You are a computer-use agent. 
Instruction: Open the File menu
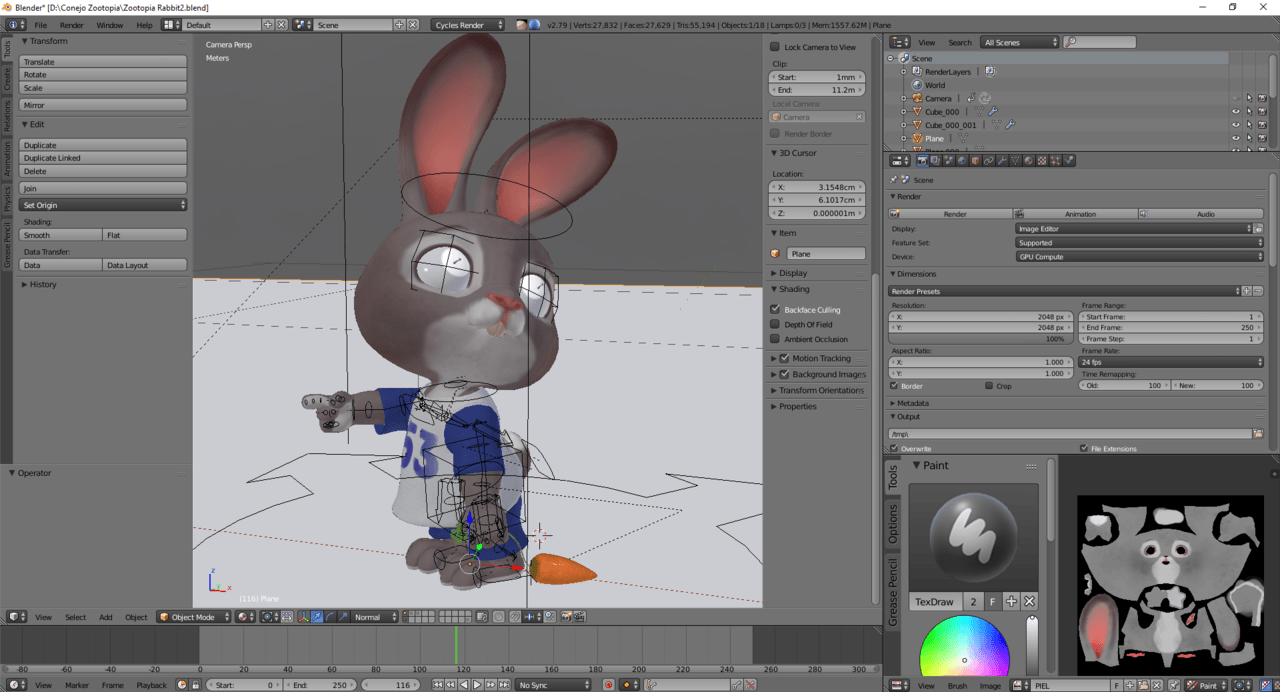pos(40,24)
